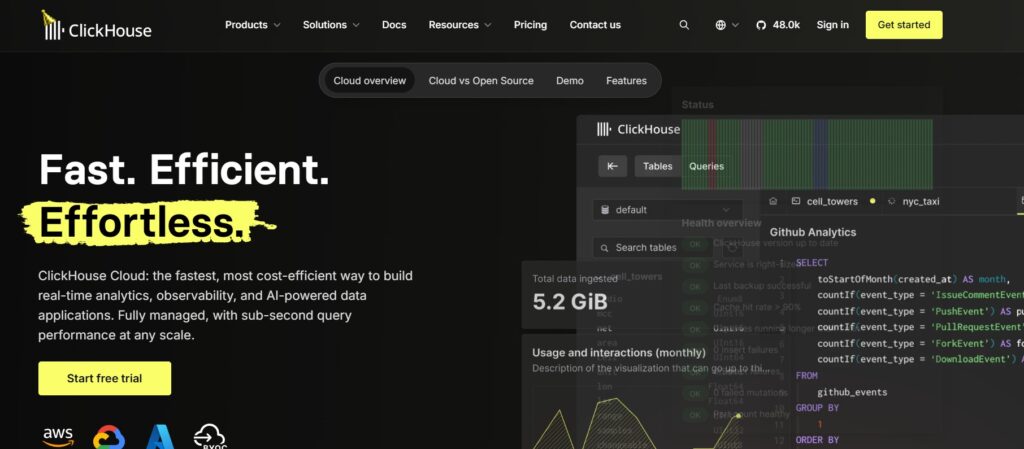Open the Docs page

click(x=394, y=25)
